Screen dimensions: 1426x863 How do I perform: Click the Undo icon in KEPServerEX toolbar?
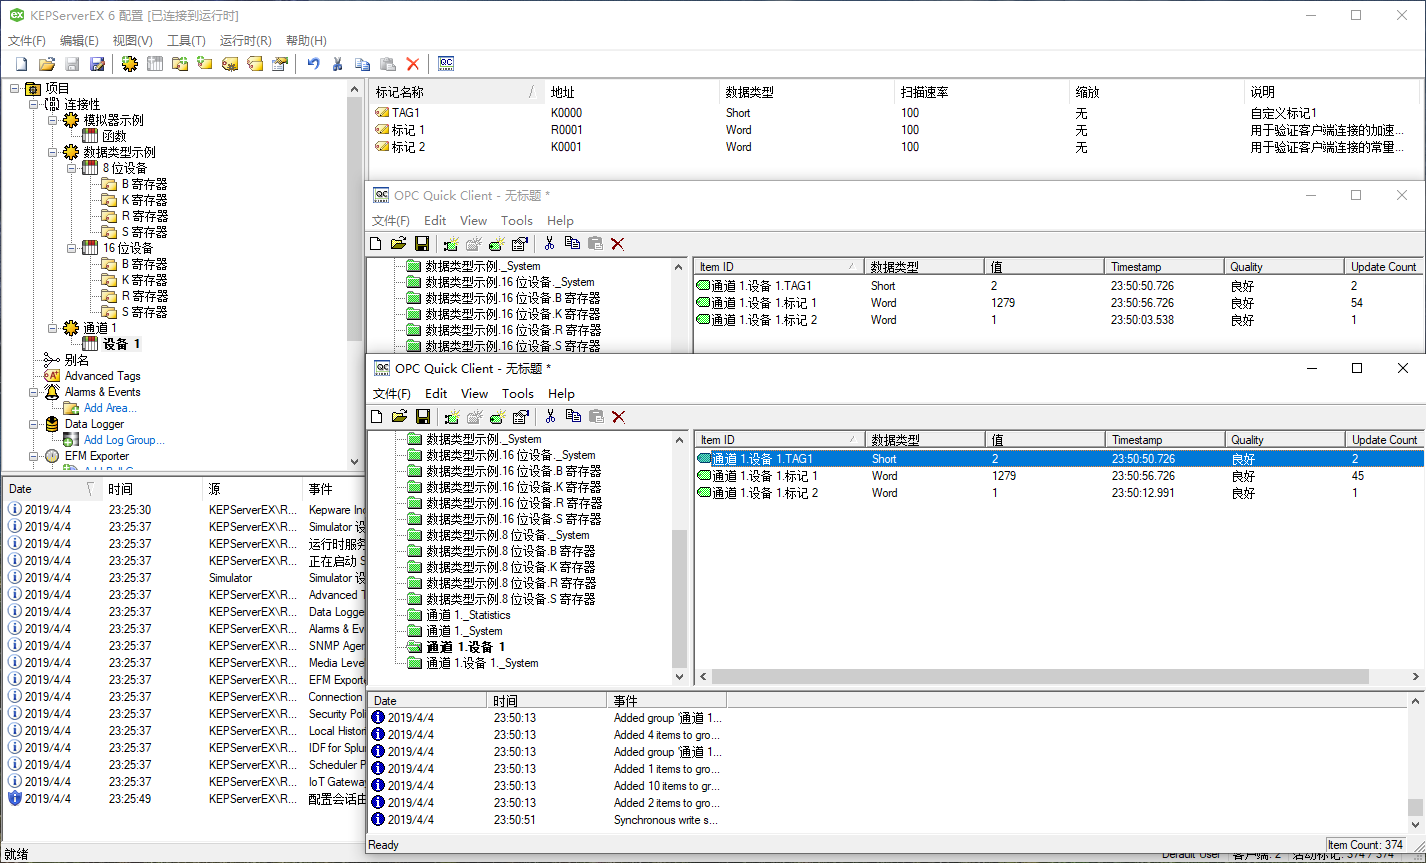tap(314, 63)
